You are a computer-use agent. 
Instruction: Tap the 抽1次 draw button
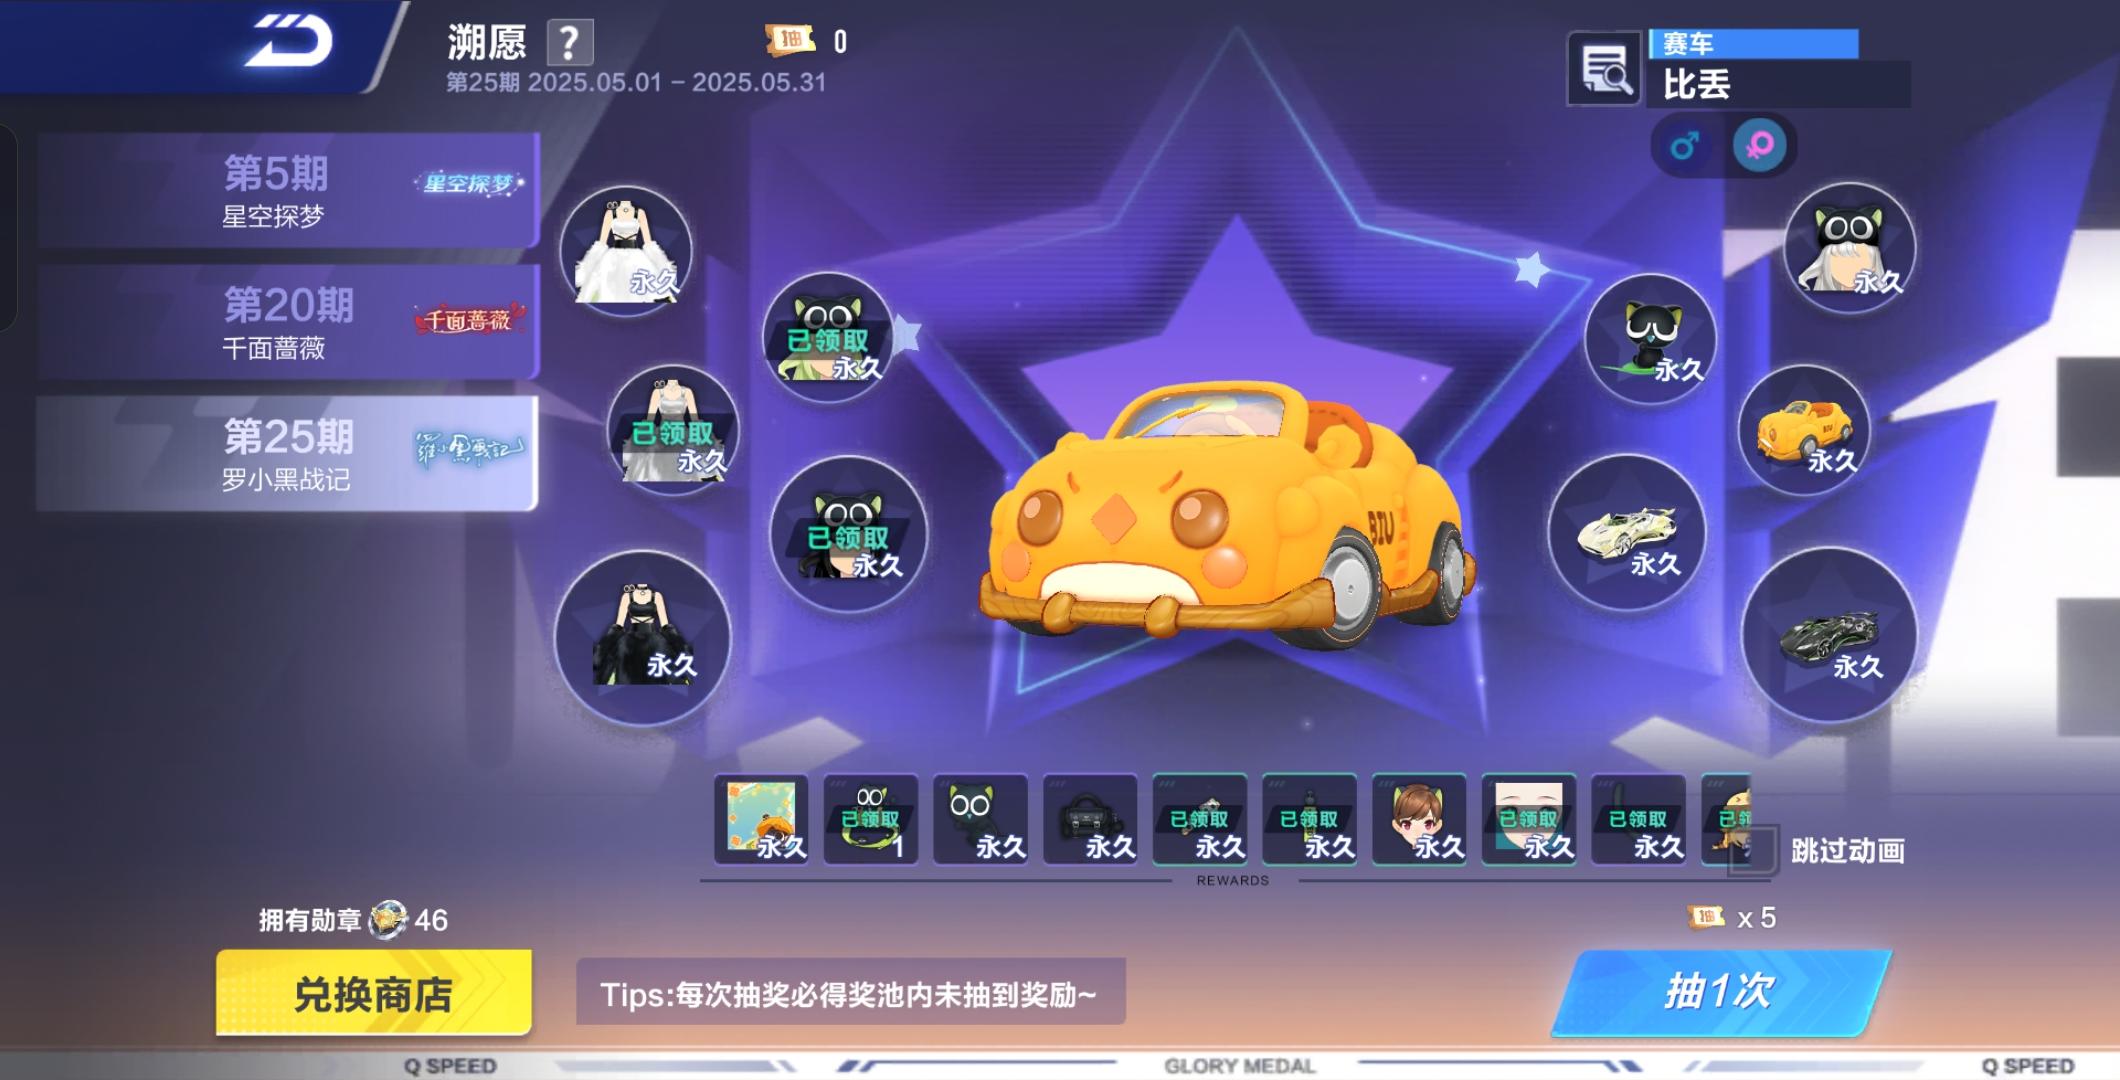1720,992
